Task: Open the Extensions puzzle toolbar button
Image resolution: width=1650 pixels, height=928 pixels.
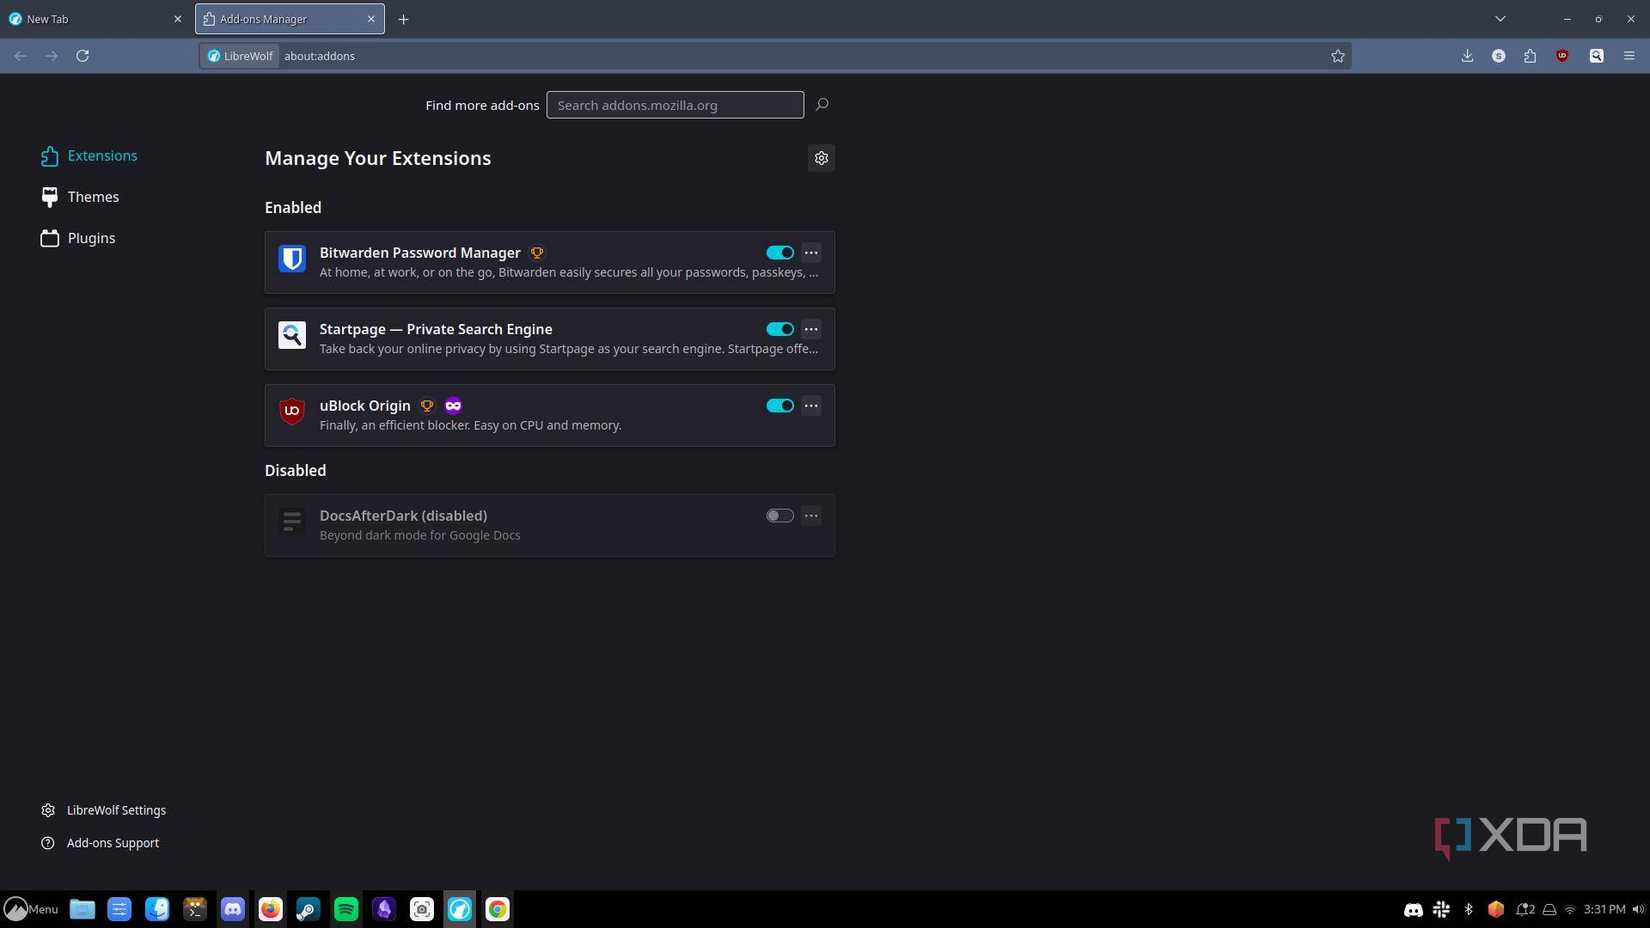Action: click(x=1530, y=56)
